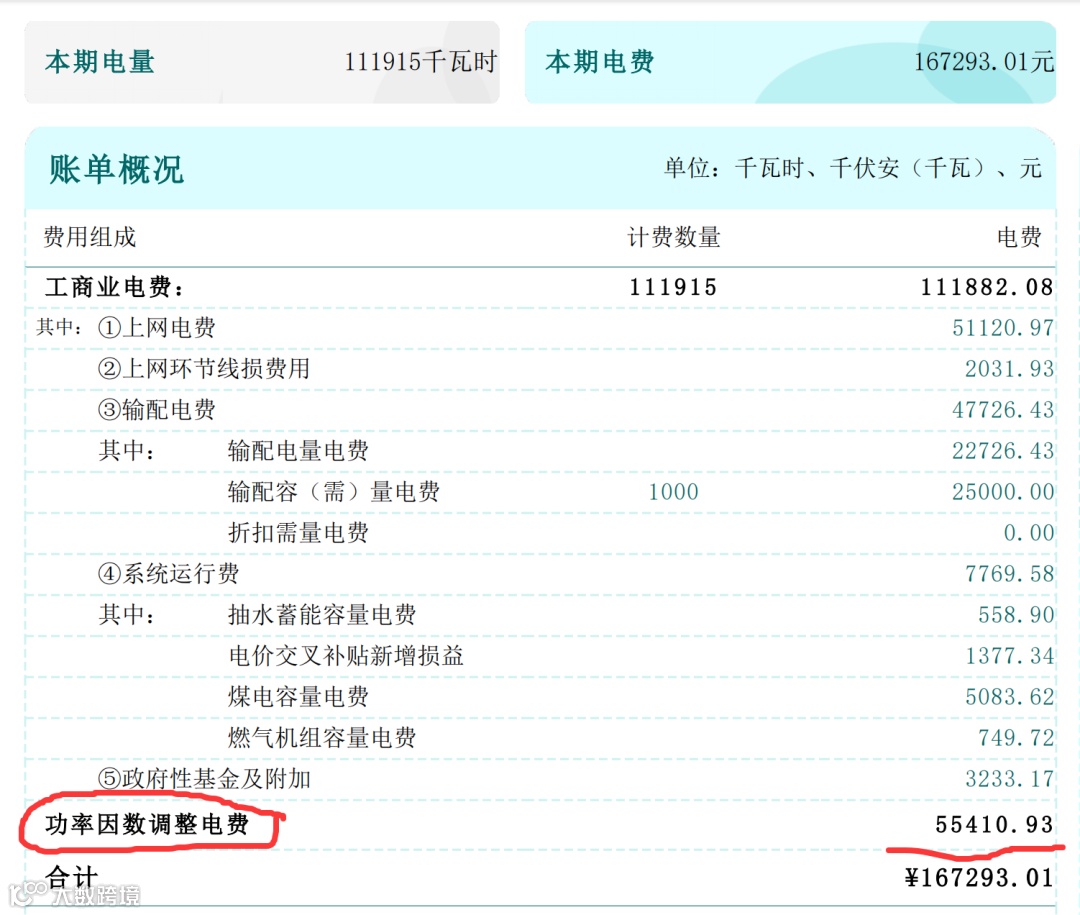Click the 费用组成 column header

pyautogui.click(x=90, y=237)
